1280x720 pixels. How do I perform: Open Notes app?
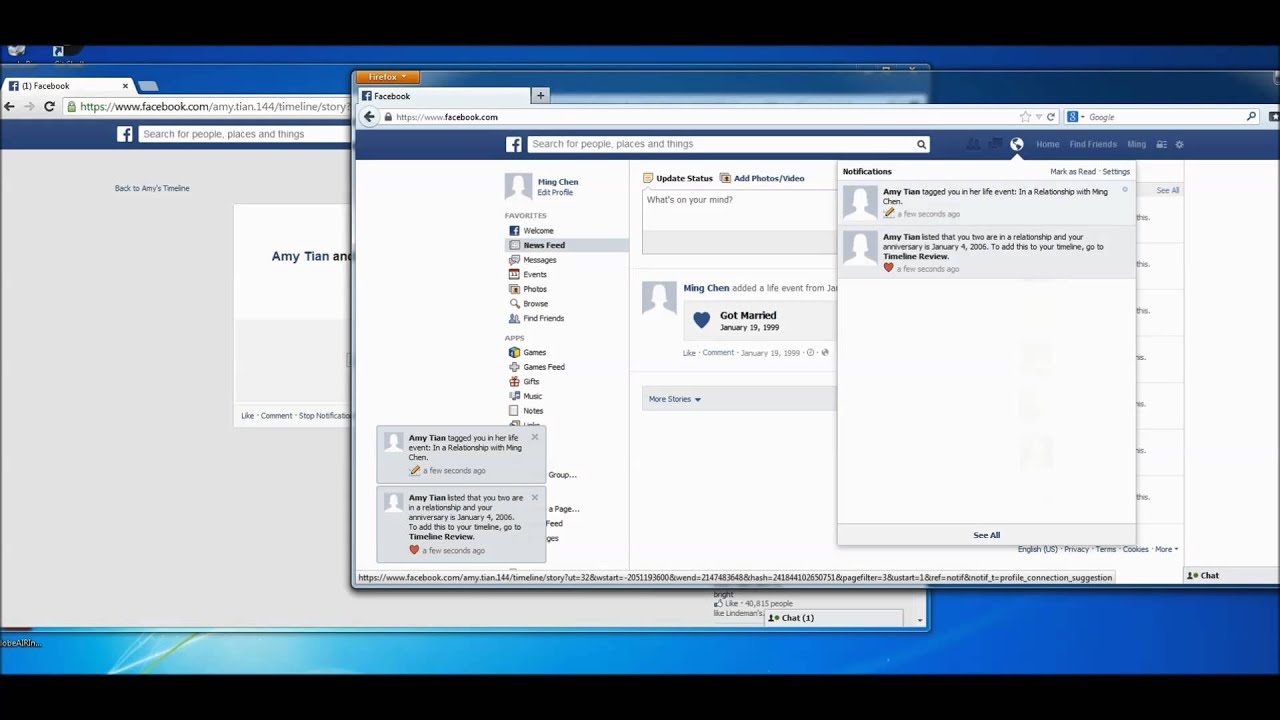click(533, 411)
